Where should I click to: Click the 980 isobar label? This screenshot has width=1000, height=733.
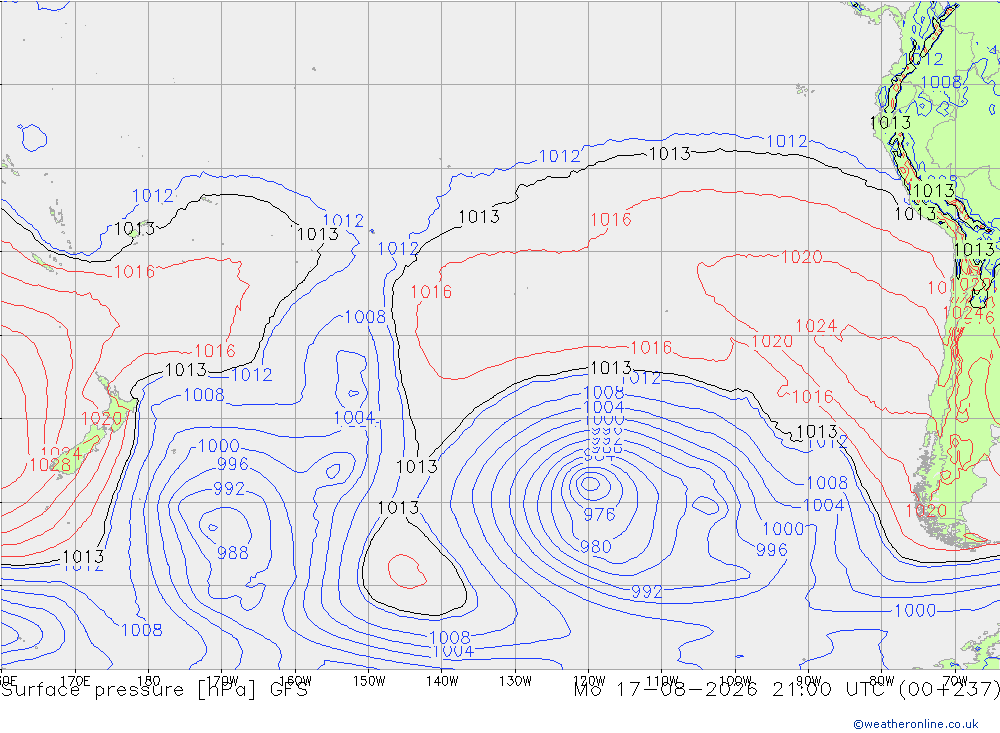pyautogui.click(x=596, y=547)
